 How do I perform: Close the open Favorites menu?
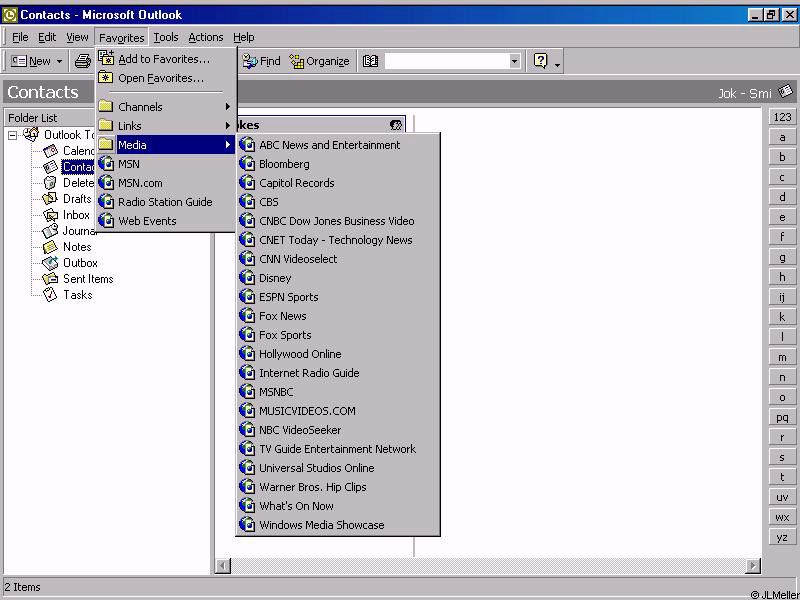tap(121, 37)
